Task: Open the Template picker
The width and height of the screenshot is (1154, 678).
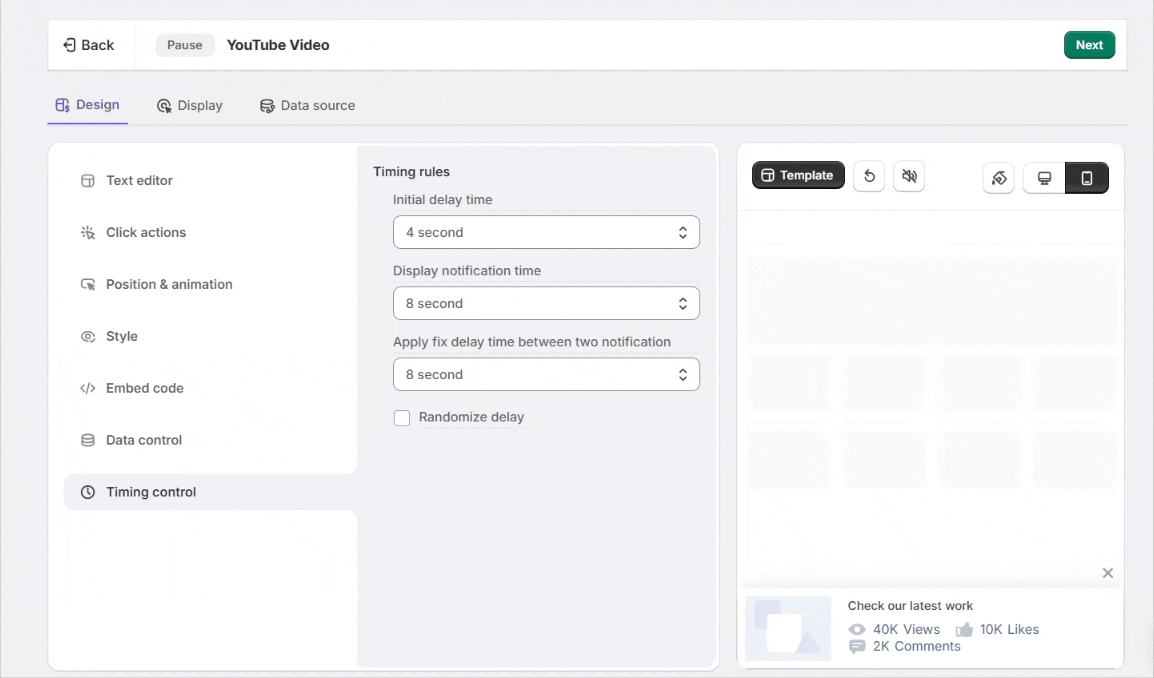Action: coord(798,175)
